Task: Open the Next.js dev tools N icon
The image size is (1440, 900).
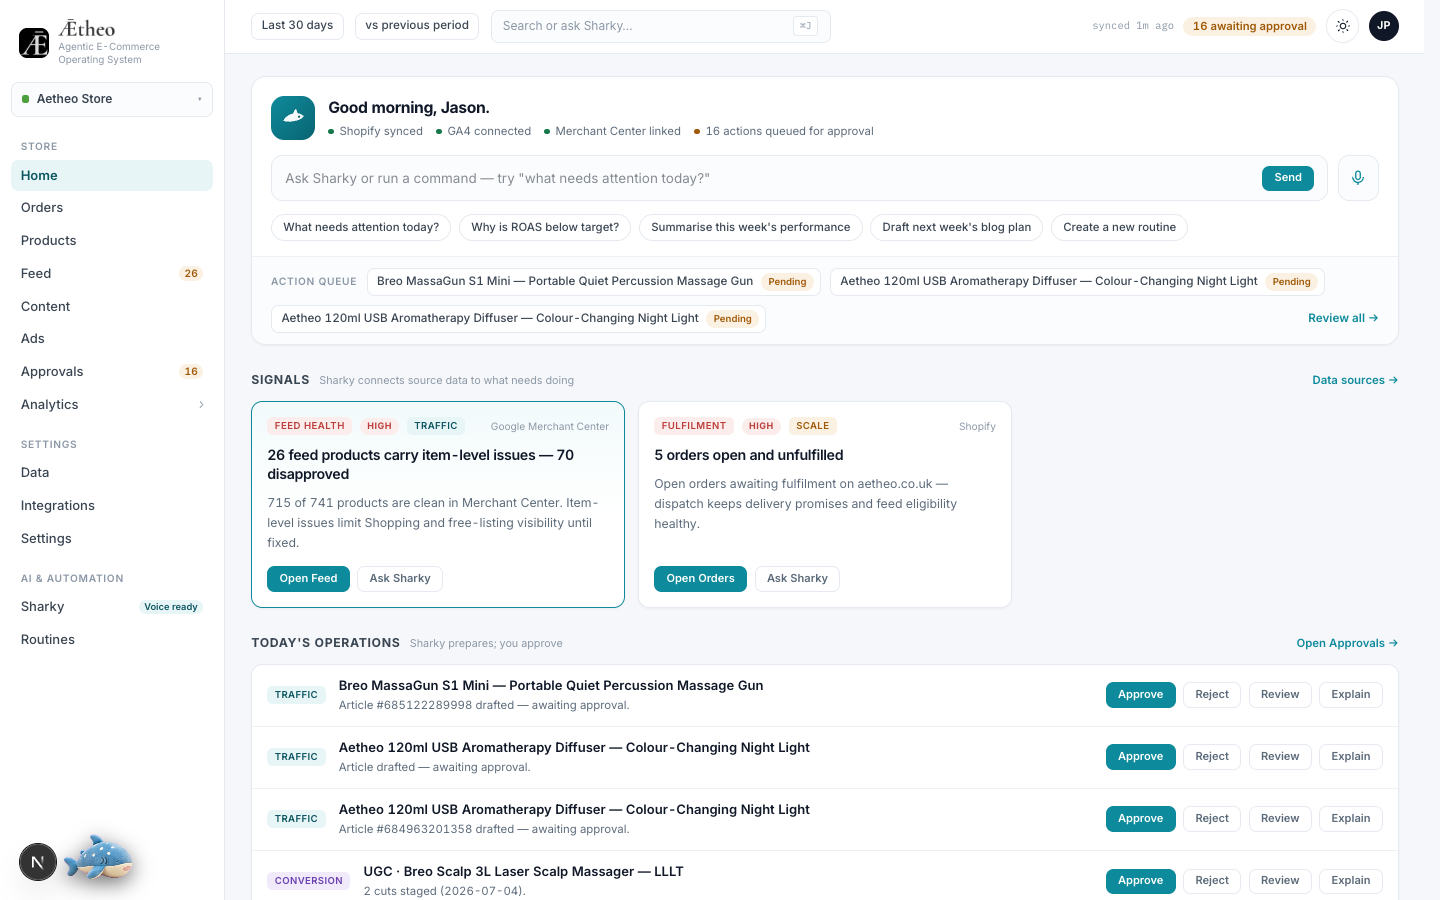Action: point(38,862)
